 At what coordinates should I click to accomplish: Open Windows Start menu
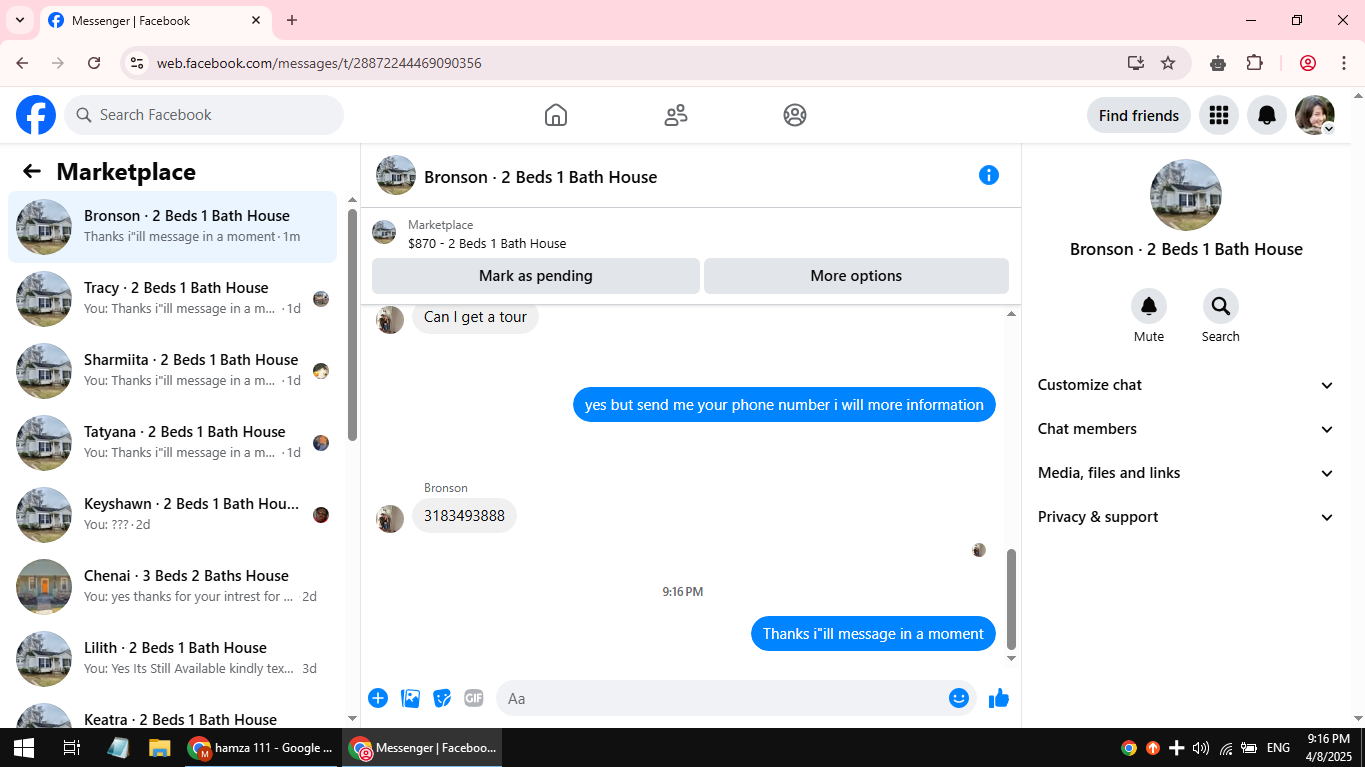tap(24, 748)
